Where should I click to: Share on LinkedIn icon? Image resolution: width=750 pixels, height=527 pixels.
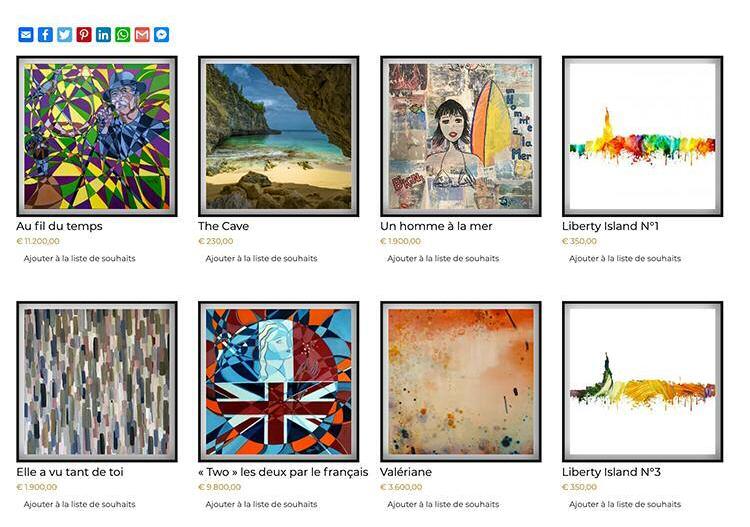coord(103,34)
